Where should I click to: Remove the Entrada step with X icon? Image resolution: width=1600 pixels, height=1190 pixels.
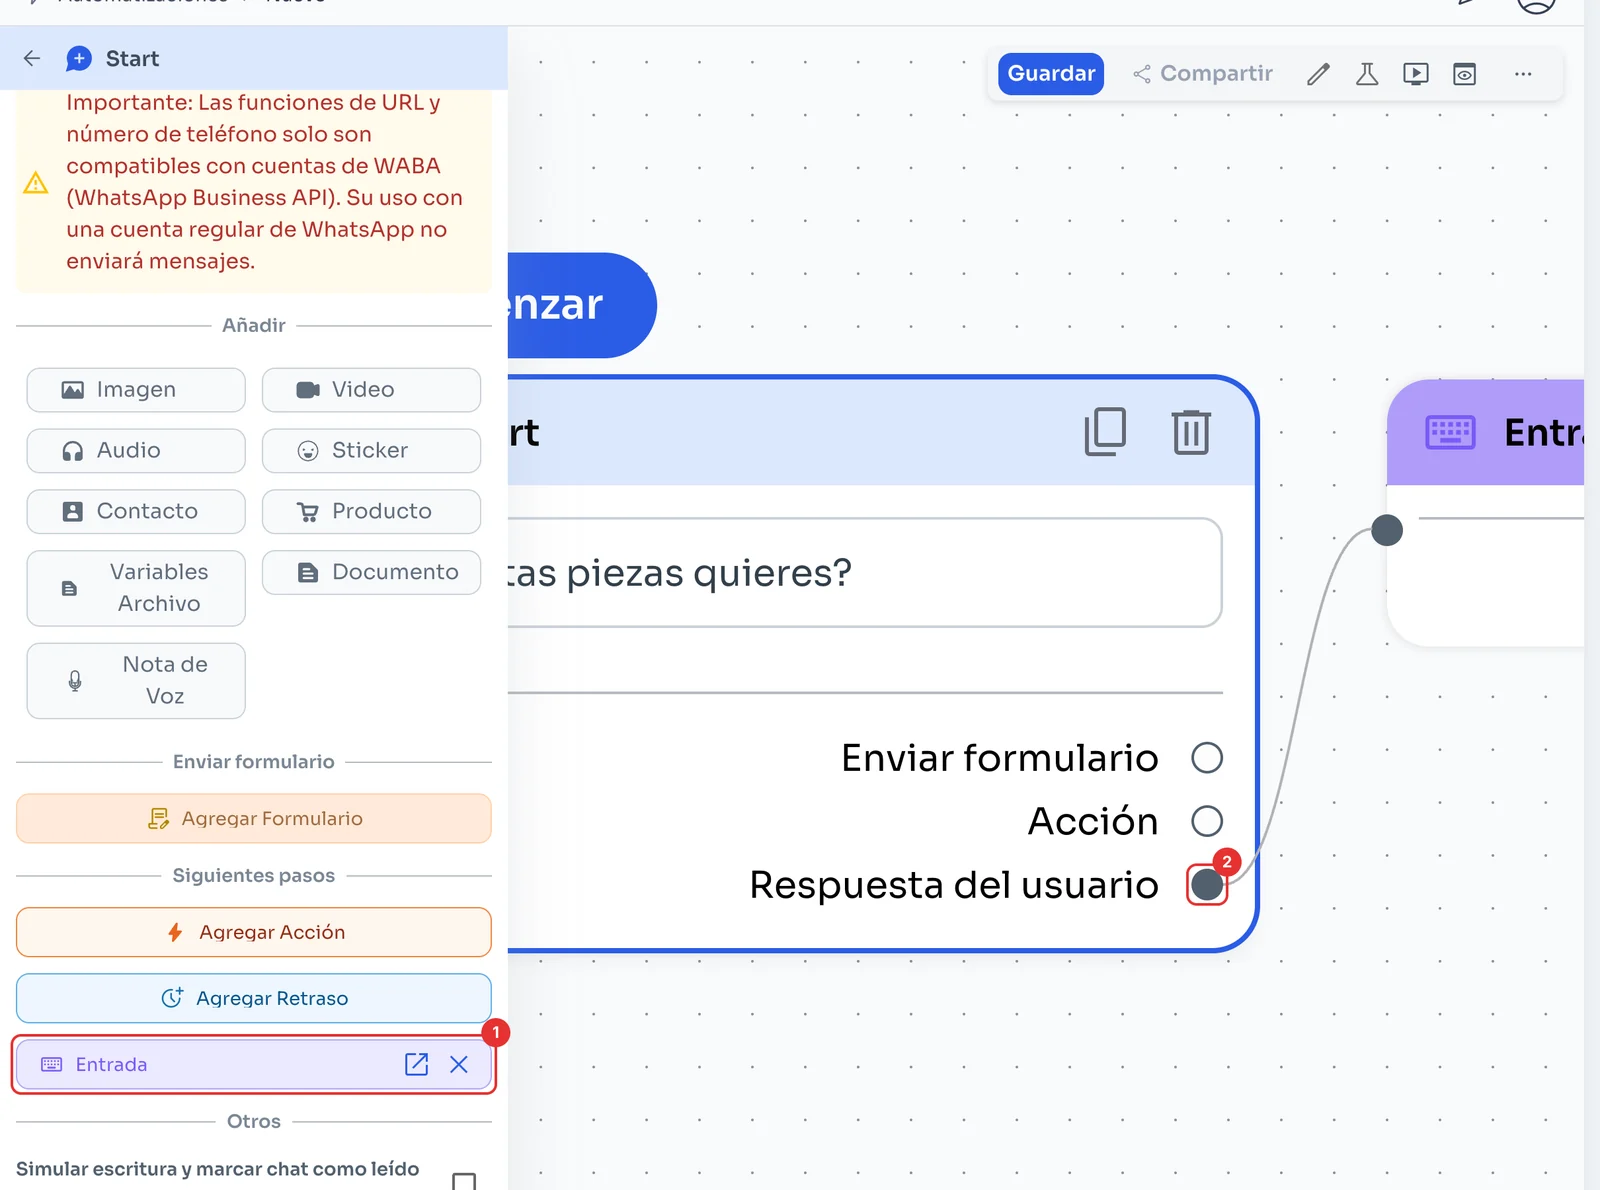pos(459,1064)
